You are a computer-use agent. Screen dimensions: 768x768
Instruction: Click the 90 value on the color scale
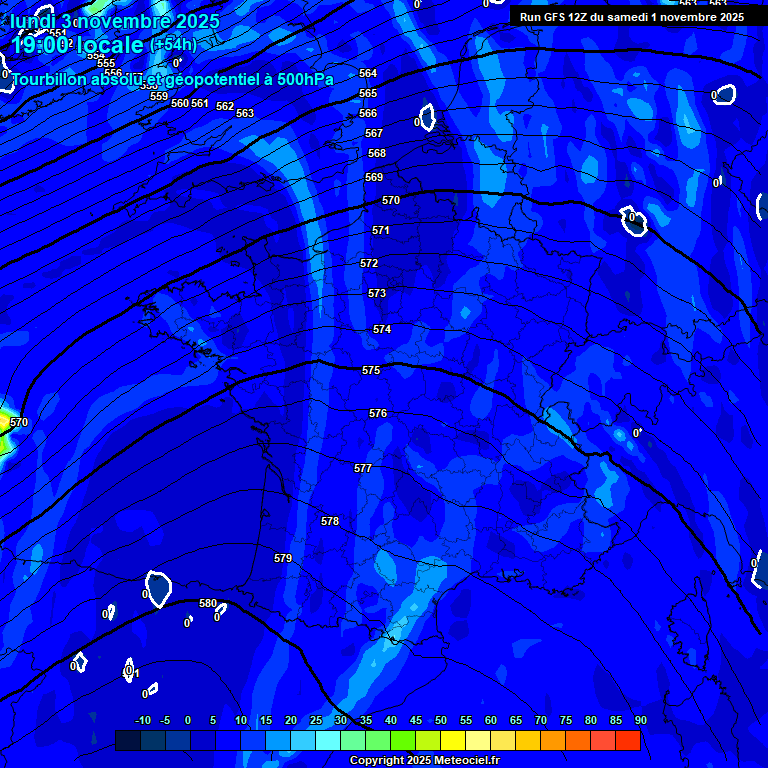(x=640, y=720)
